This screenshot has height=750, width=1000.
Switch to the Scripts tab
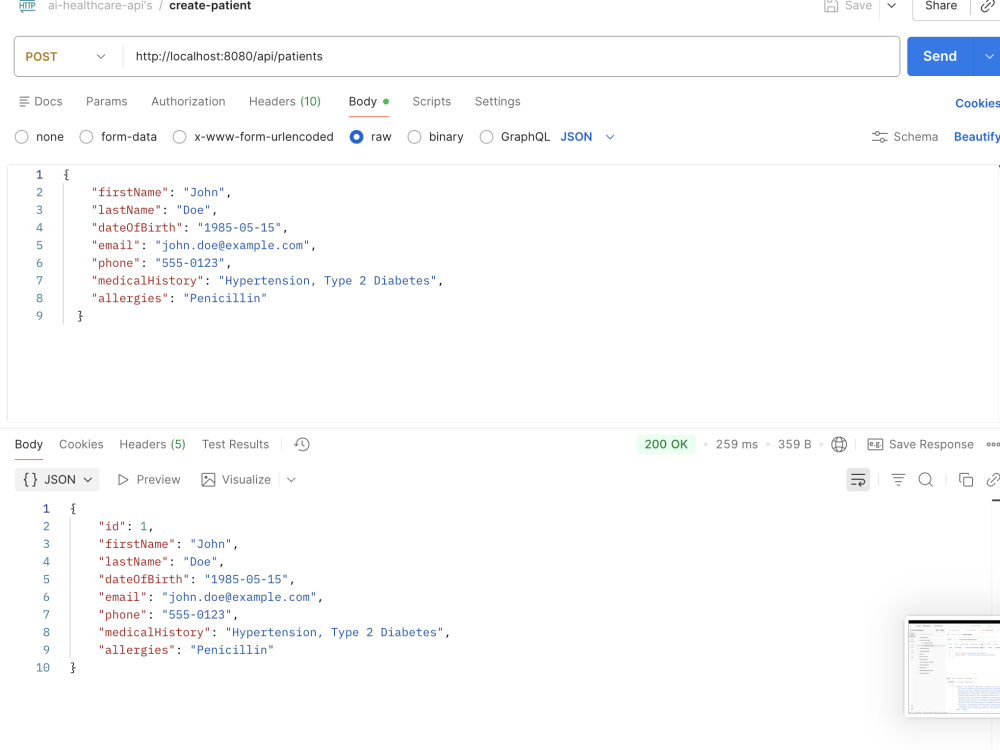(x=432, y=101)
